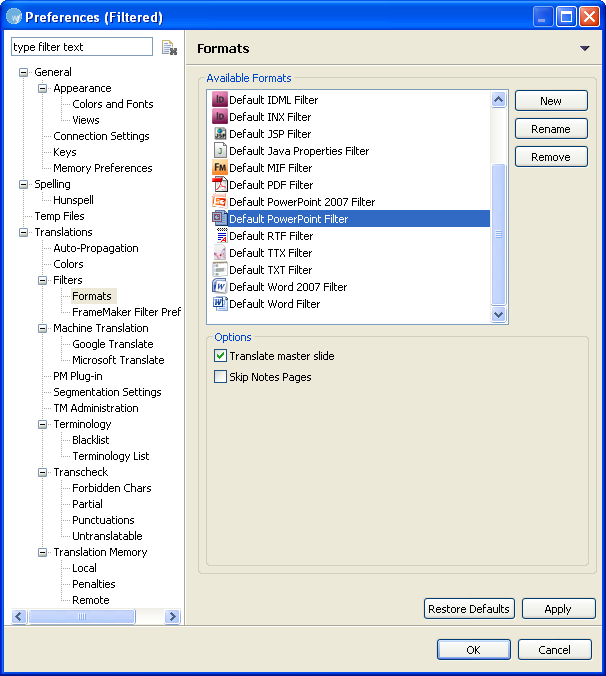This screenshot has height=676, width=606.
Task: Click the New format button
Action: pos(551,101)
